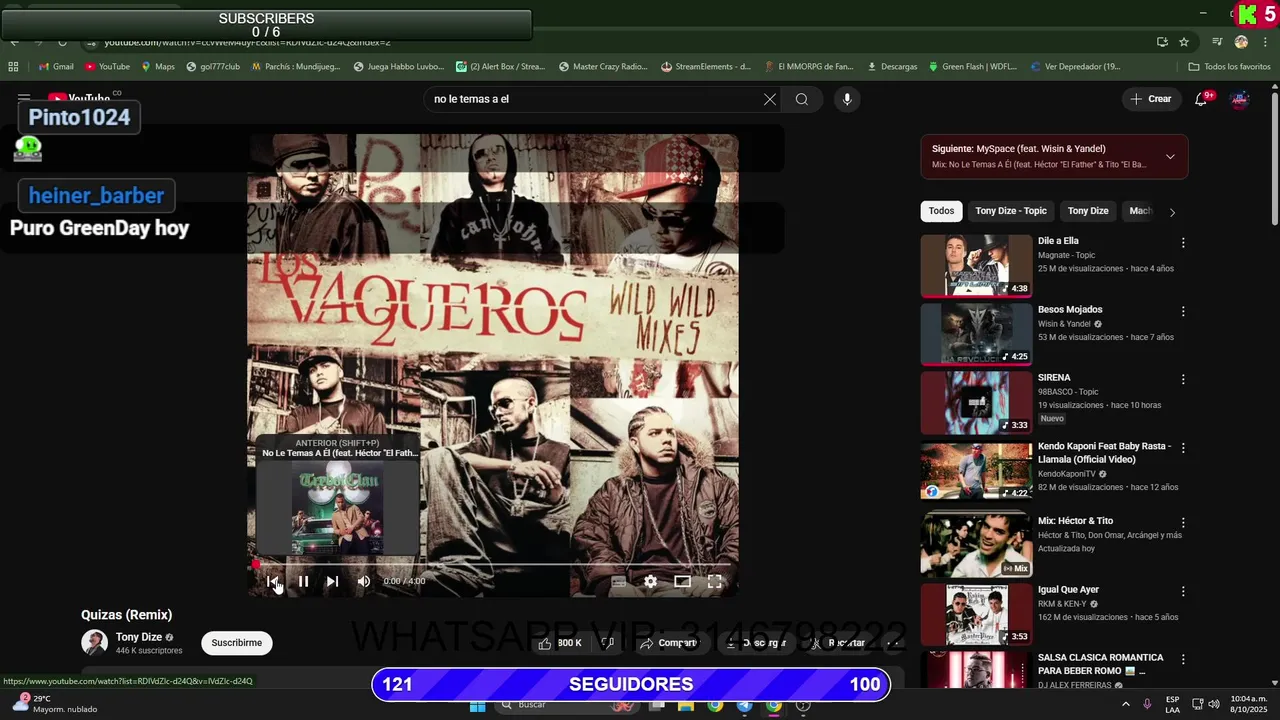Expand the Siguiente MySpace playlist panel

tap(1170, 157)
